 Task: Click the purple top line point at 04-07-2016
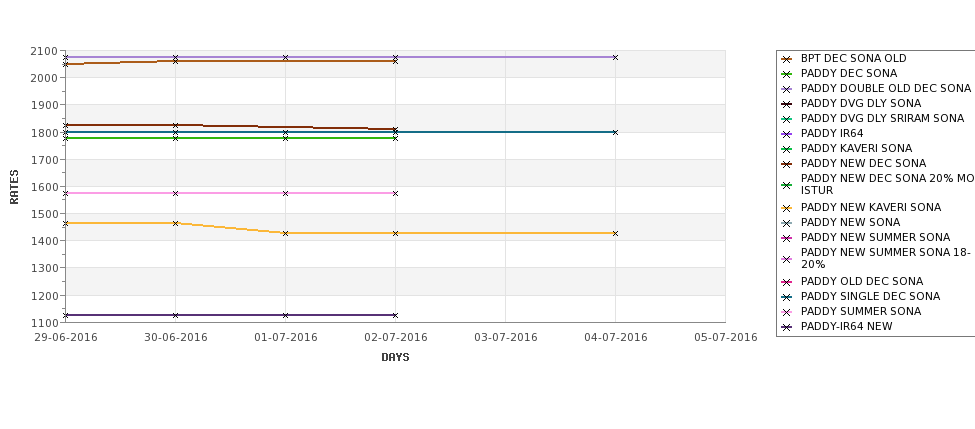pyautogui.click(x=615, y=57)
